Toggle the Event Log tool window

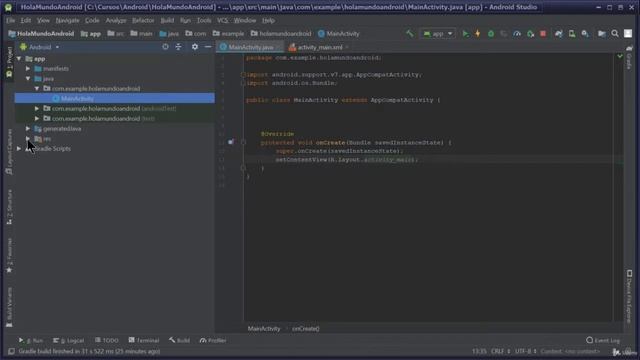[x=603, y=340]
